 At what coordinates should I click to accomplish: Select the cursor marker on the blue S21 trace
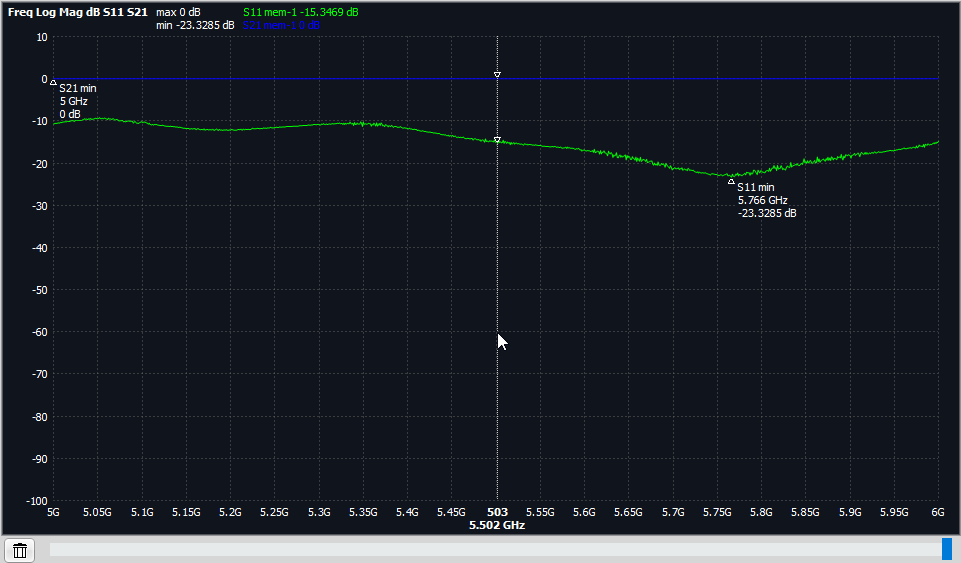coord(497,75)
